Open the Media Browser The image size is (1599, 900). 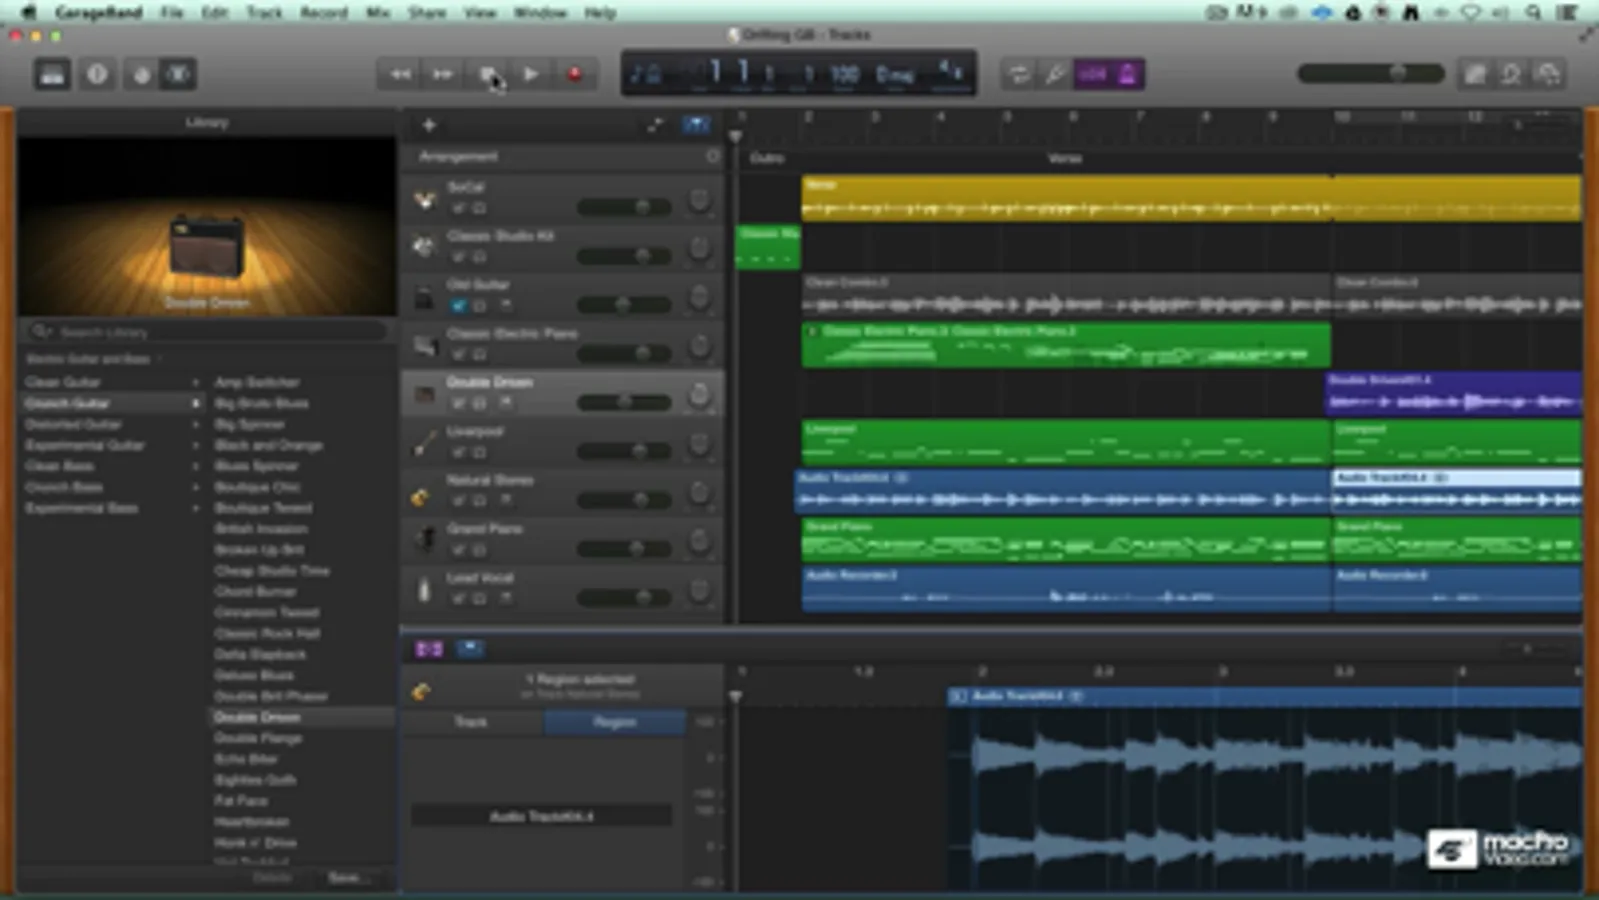(x=1548, y=74)
